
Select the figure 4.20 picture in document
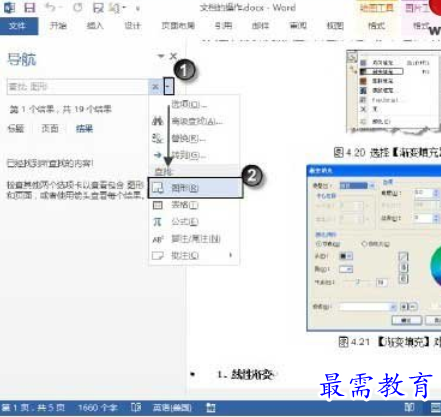coord(394,91)
